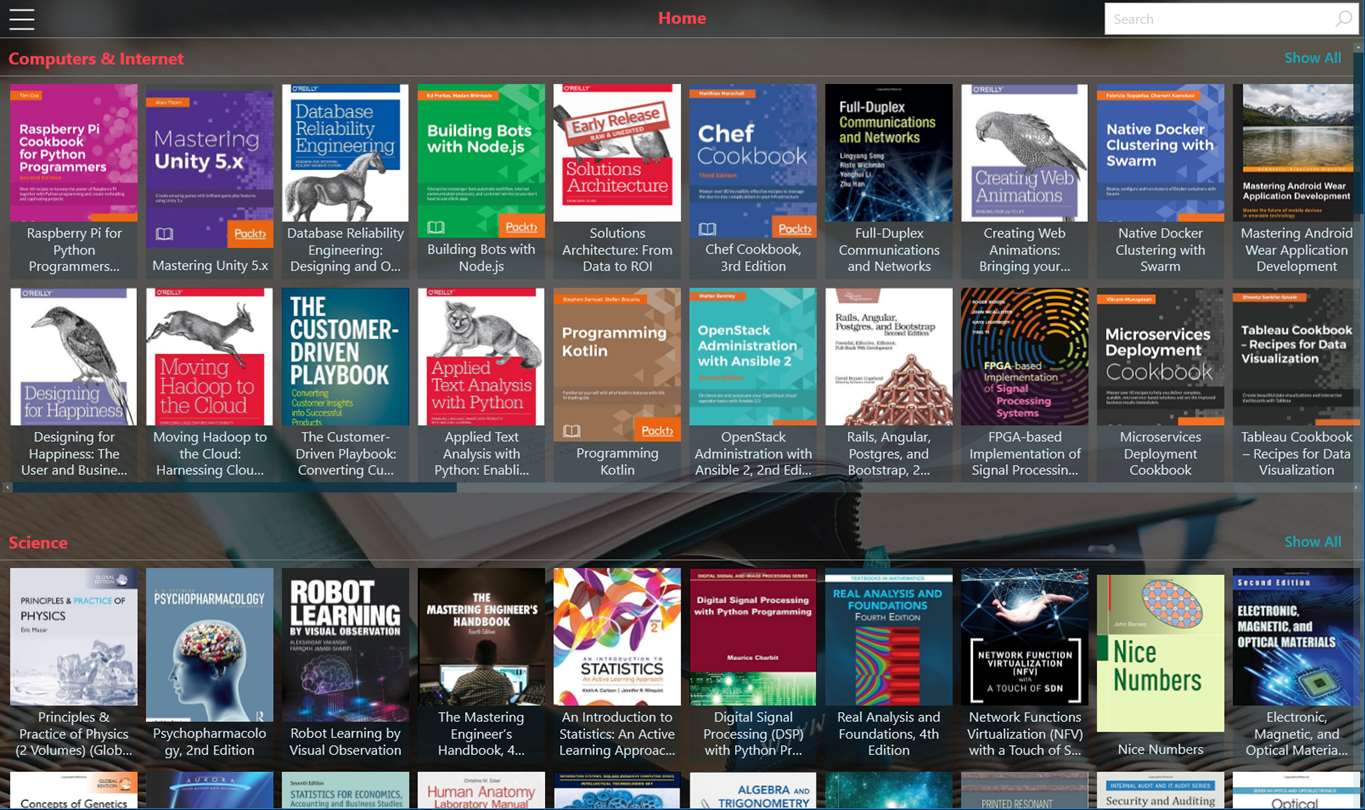Open Rails, Angular, Postgres, and Bootstrap cover
The width and height of the screenshot is (1365, 810).
tap(890, 357)
